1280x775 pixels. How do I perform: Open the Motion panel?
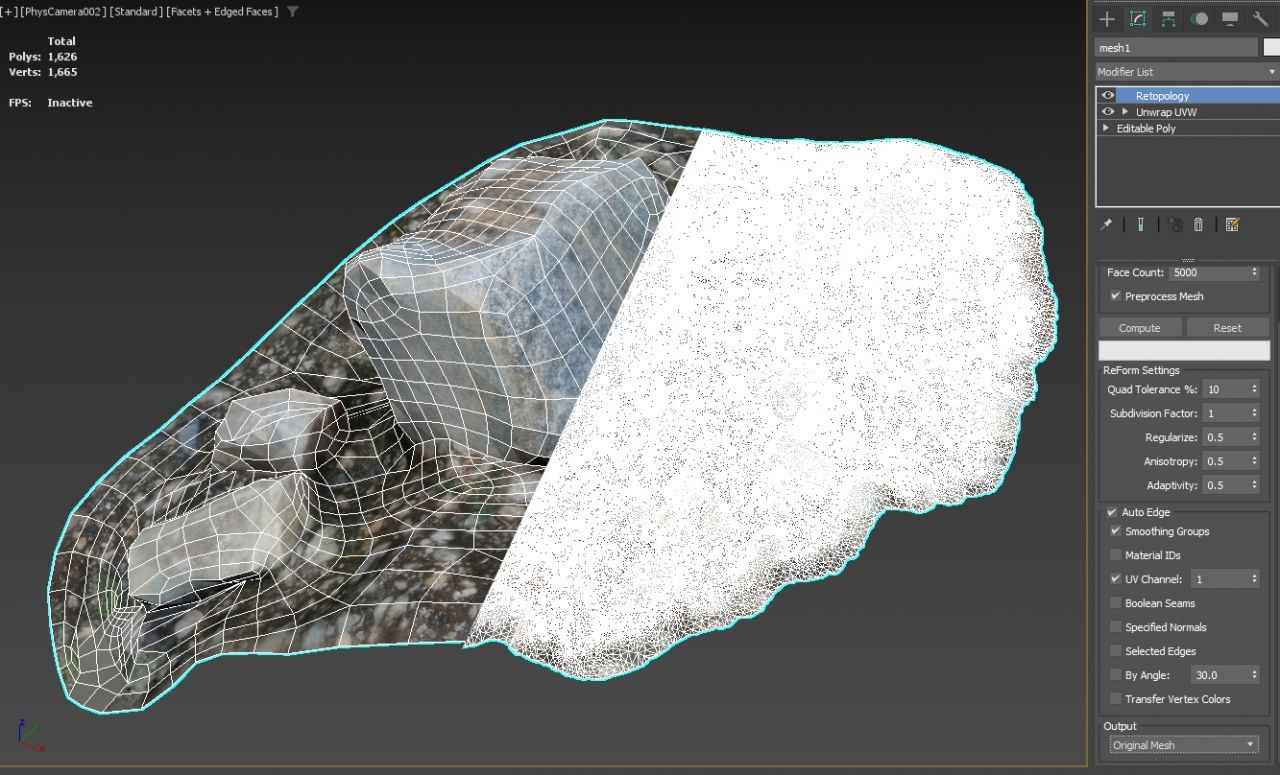(x=1200, y=19)
